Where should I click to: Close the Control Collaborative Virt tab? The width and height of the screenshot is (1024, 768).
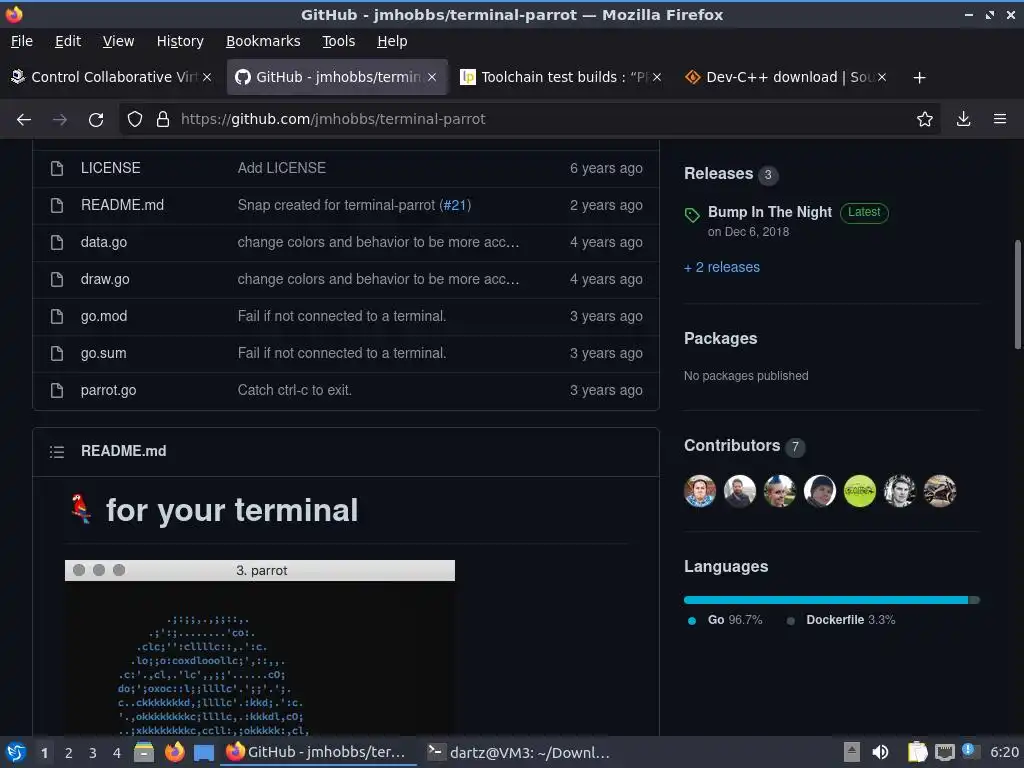[207, 77]
